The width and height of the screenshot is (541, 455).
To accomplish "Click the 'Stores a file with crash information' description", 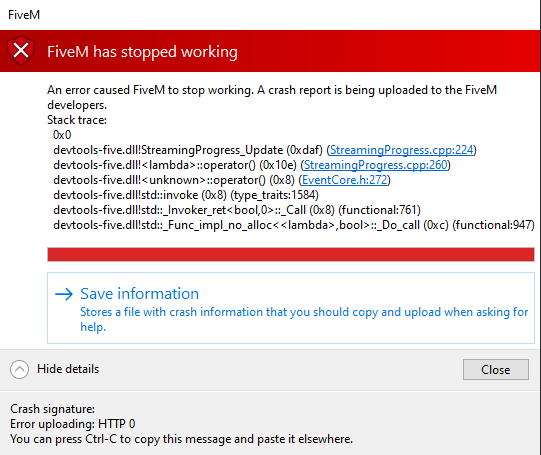I will tap(304, 319).
